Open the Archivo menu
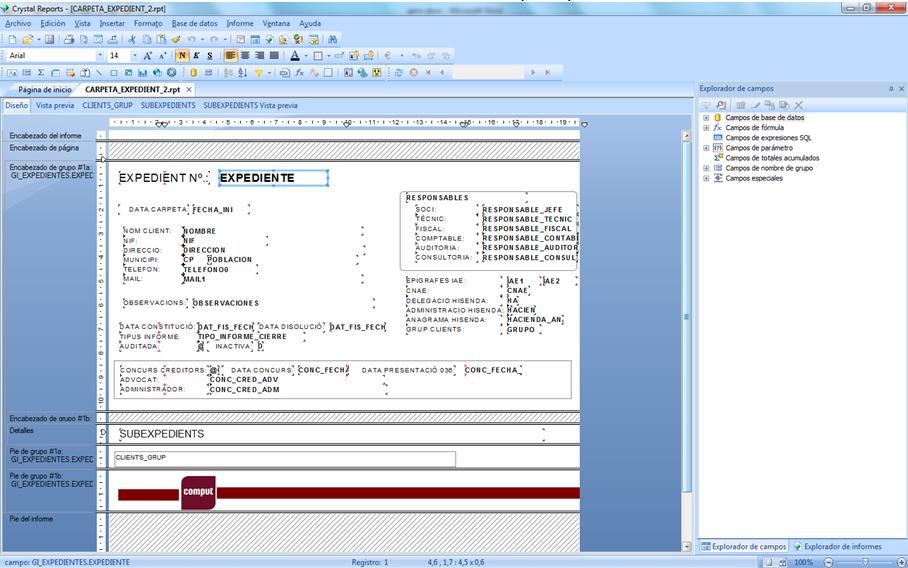 [18, 24]
